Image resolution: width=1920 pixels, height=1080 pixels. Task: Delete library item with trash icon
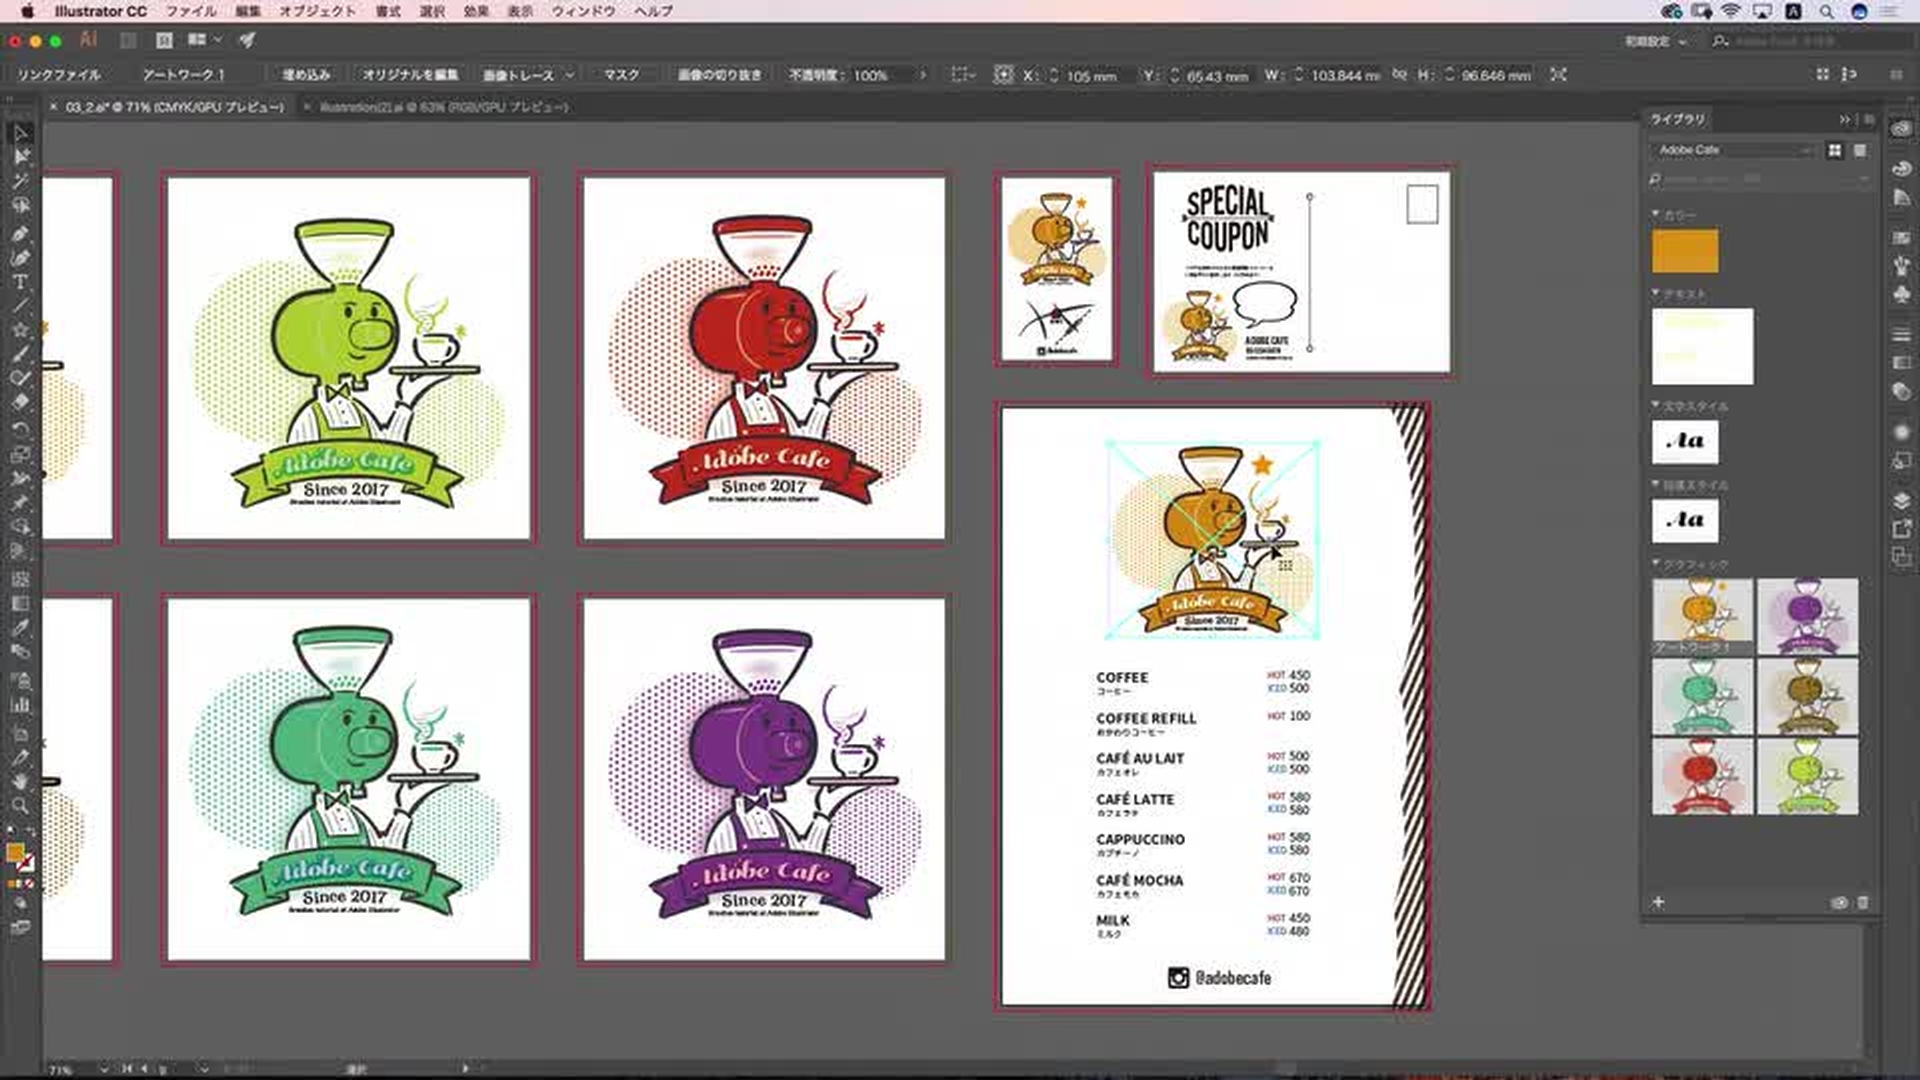[1863, 902]
